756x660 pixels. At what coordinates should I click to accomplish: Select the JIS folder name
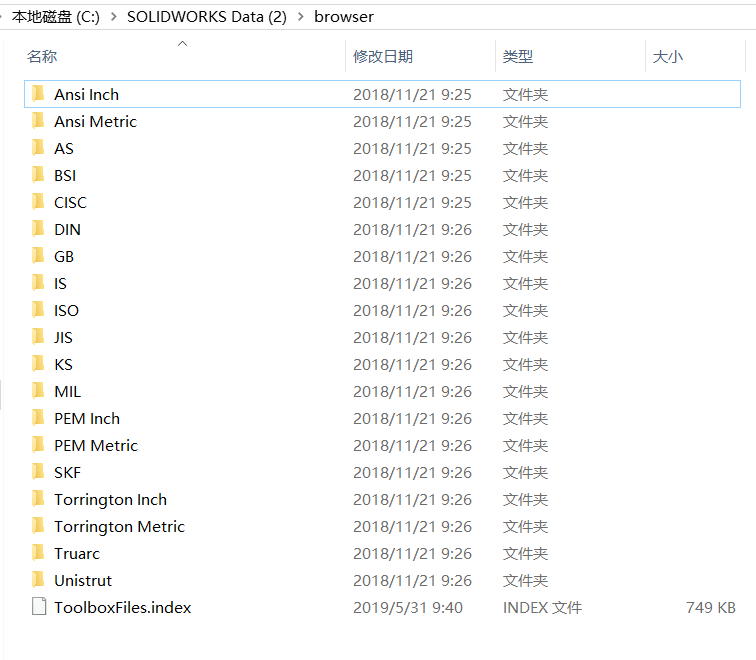tap(63, 337)
